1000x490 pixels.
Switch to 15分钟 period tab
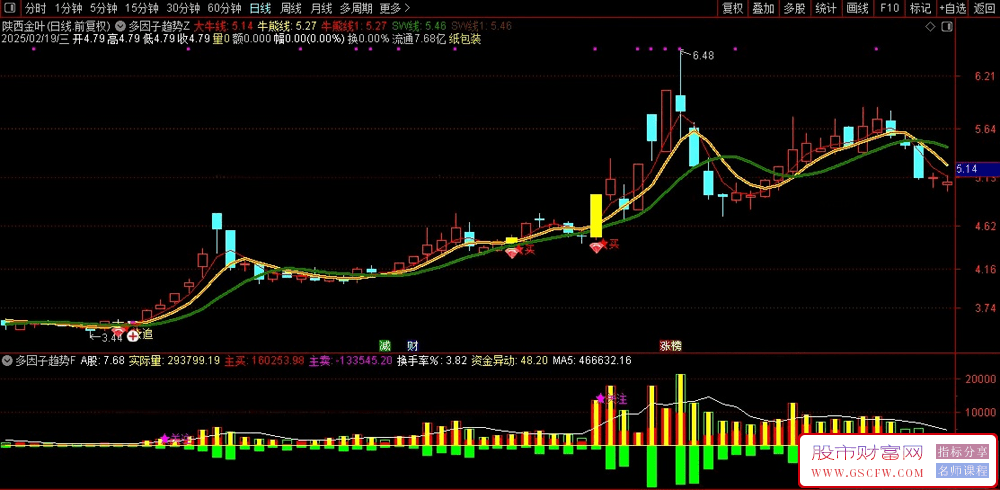[x=142, y=8]
